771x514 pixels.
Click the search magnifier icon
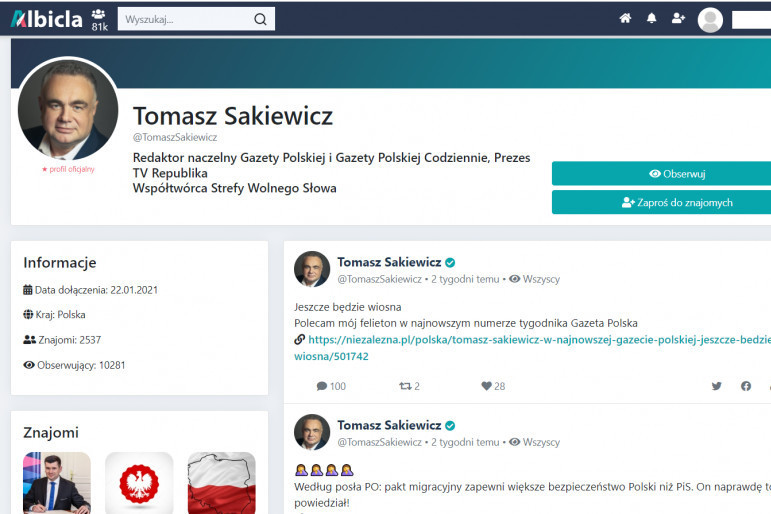click(260, 19)
